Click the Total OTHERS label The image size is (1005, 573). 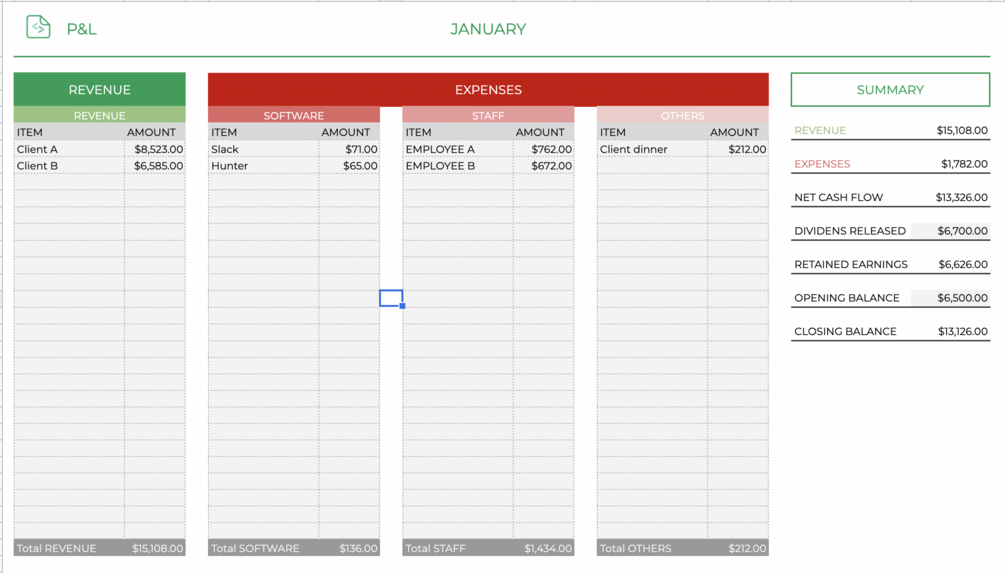[636, 548]
